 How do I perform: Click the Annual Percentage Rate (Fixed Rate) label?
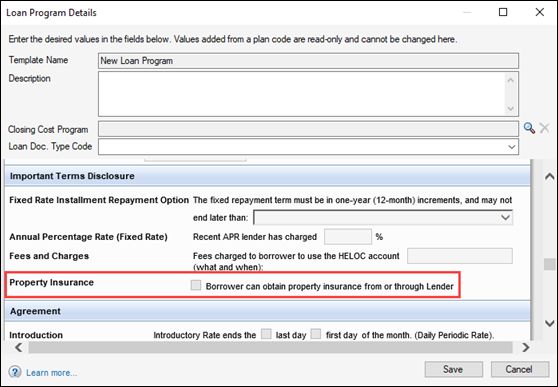(88, 237)
